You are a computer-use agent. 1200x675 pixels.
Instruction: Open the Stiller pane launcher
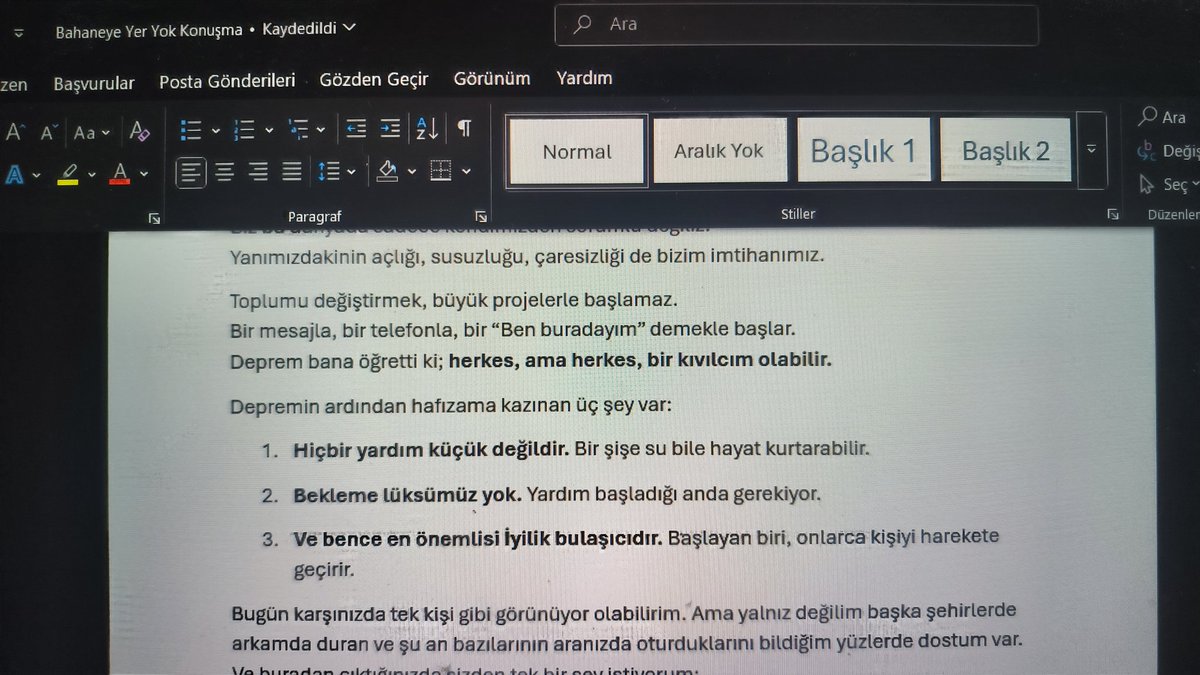tap(1112, 214)
